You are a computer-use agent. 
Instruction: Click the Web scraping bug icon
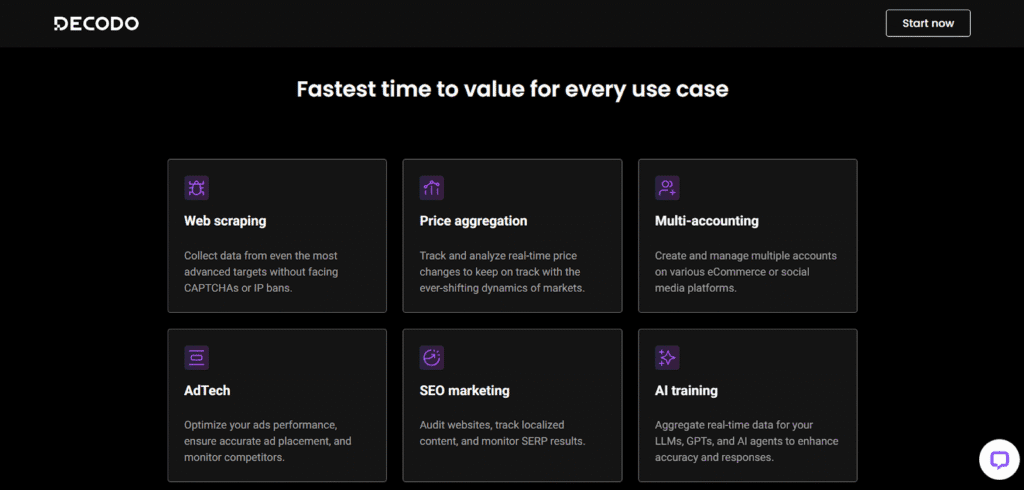coord(197,187)
